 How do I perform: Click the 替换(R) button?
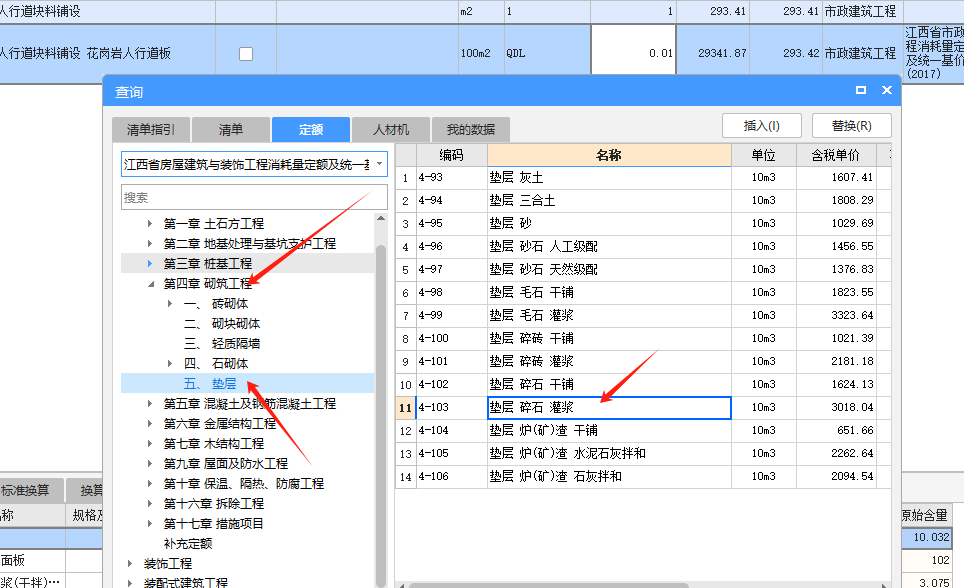pyautogui.click(x=851, y=125)
